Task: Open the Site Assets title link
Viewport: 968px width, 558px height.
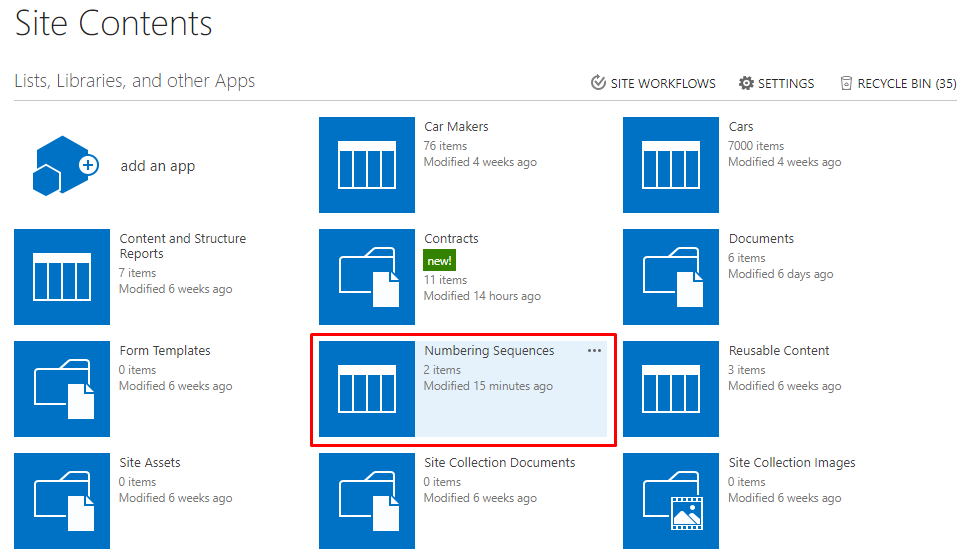Action: coord(150,462)
